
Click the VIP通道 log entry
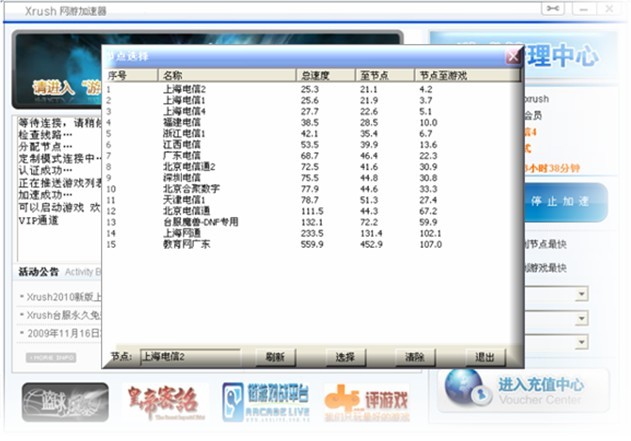point(38,220)
